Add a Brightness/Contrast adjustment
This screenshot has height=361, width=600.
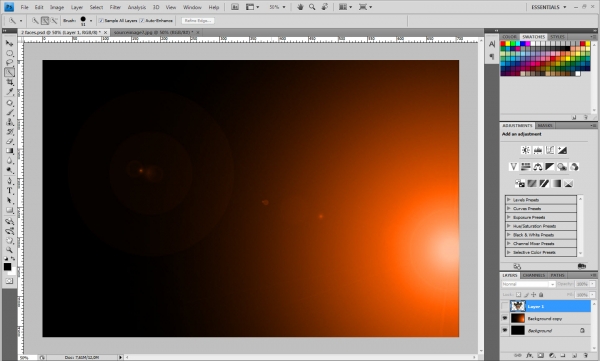[x=526, y=150]
